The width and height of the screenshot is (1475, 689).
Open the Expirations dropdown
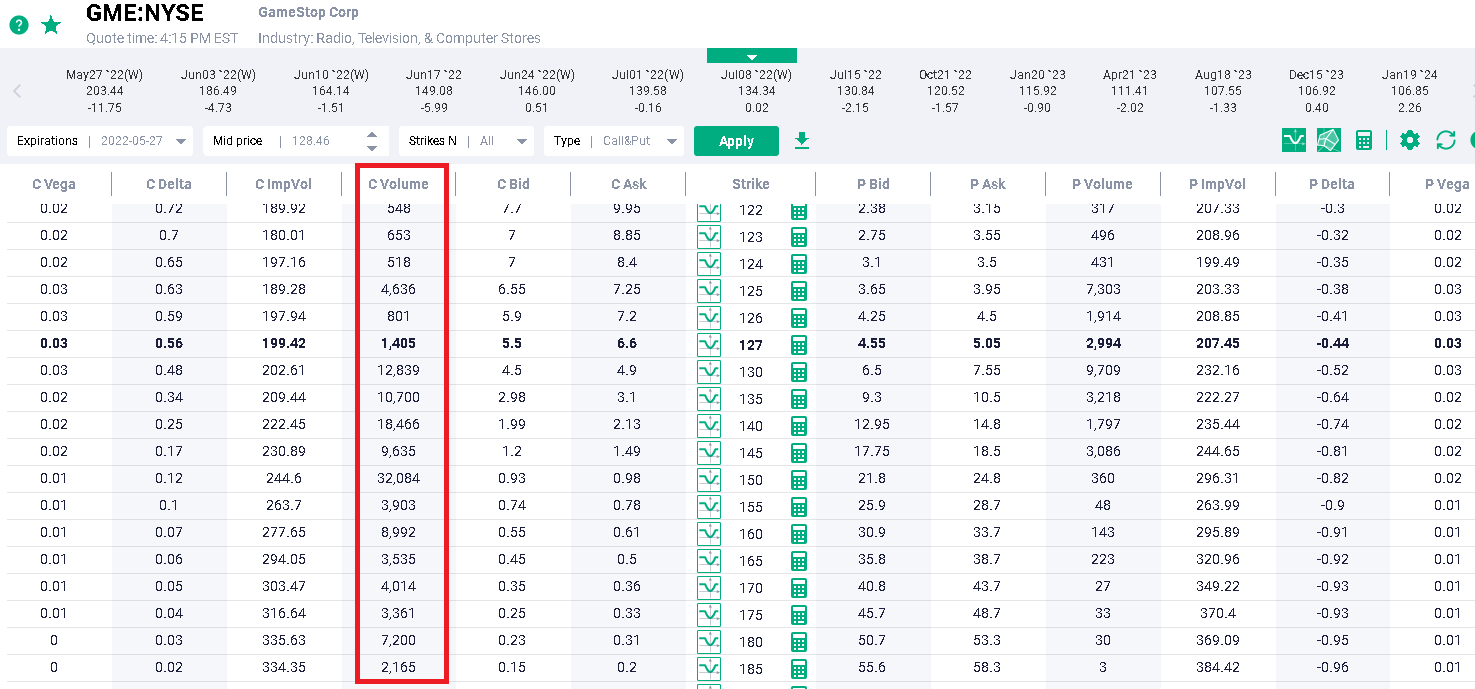click(x=101, y=141)
